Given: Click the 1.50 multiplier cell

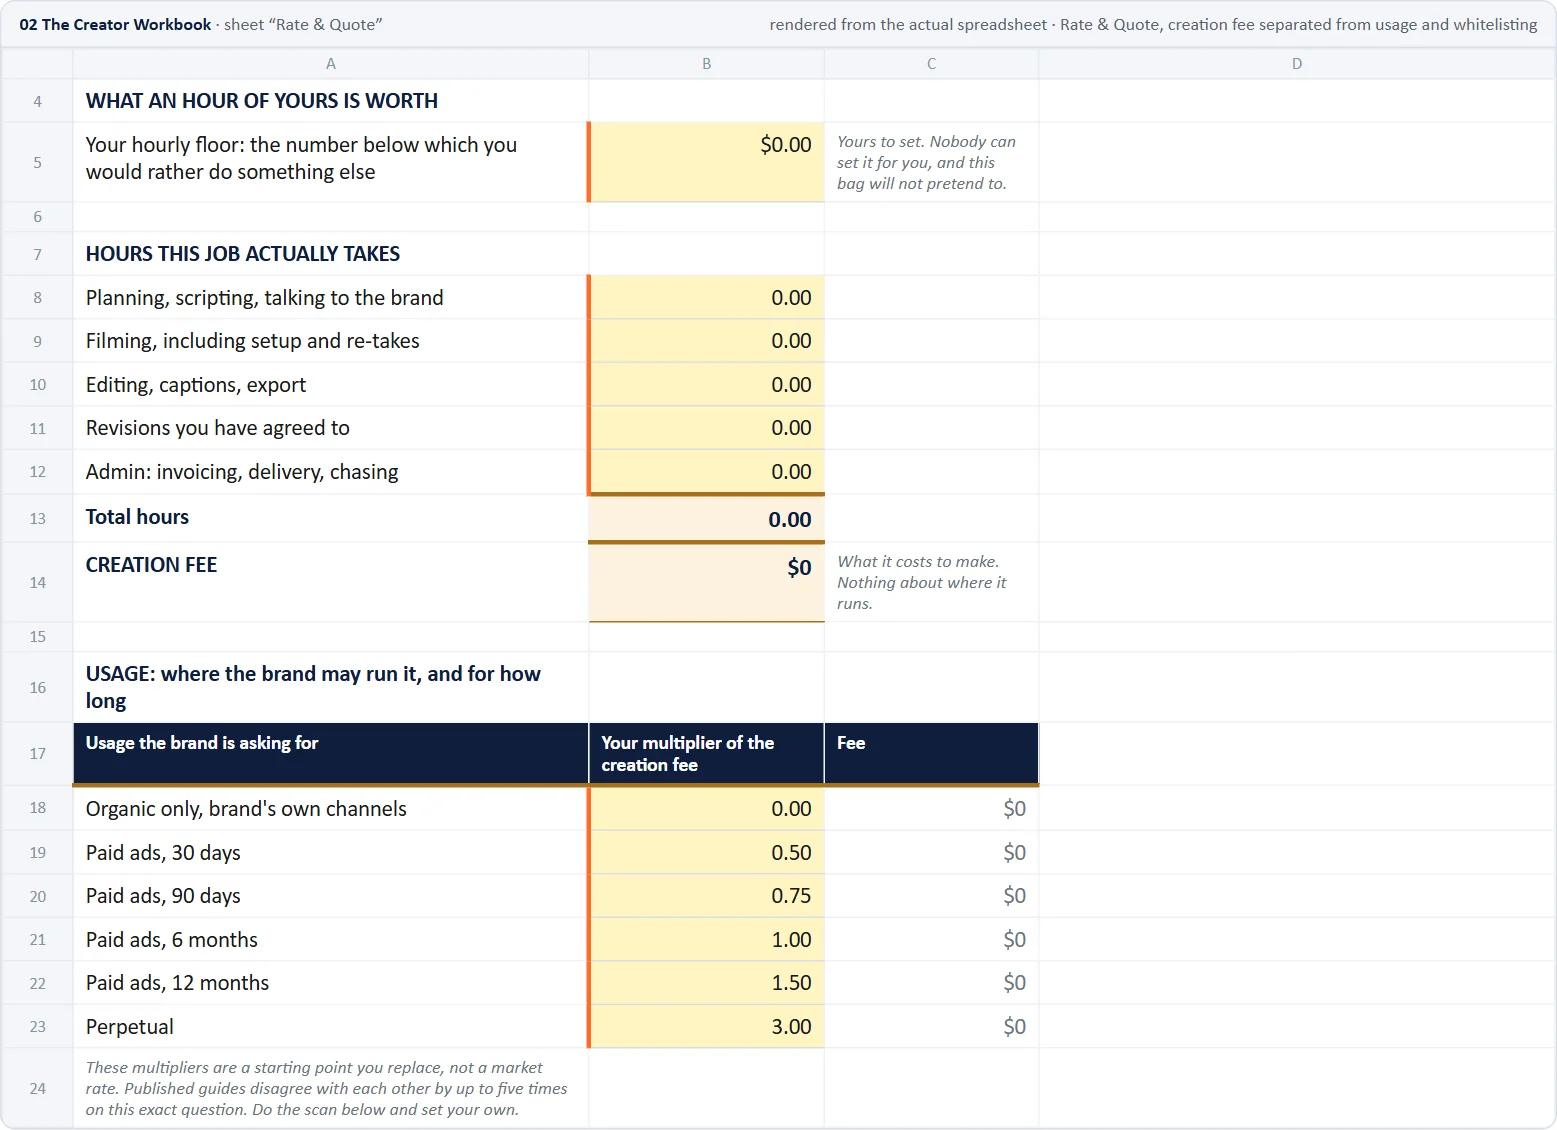Looking at the screenshot, I should 707,983.
